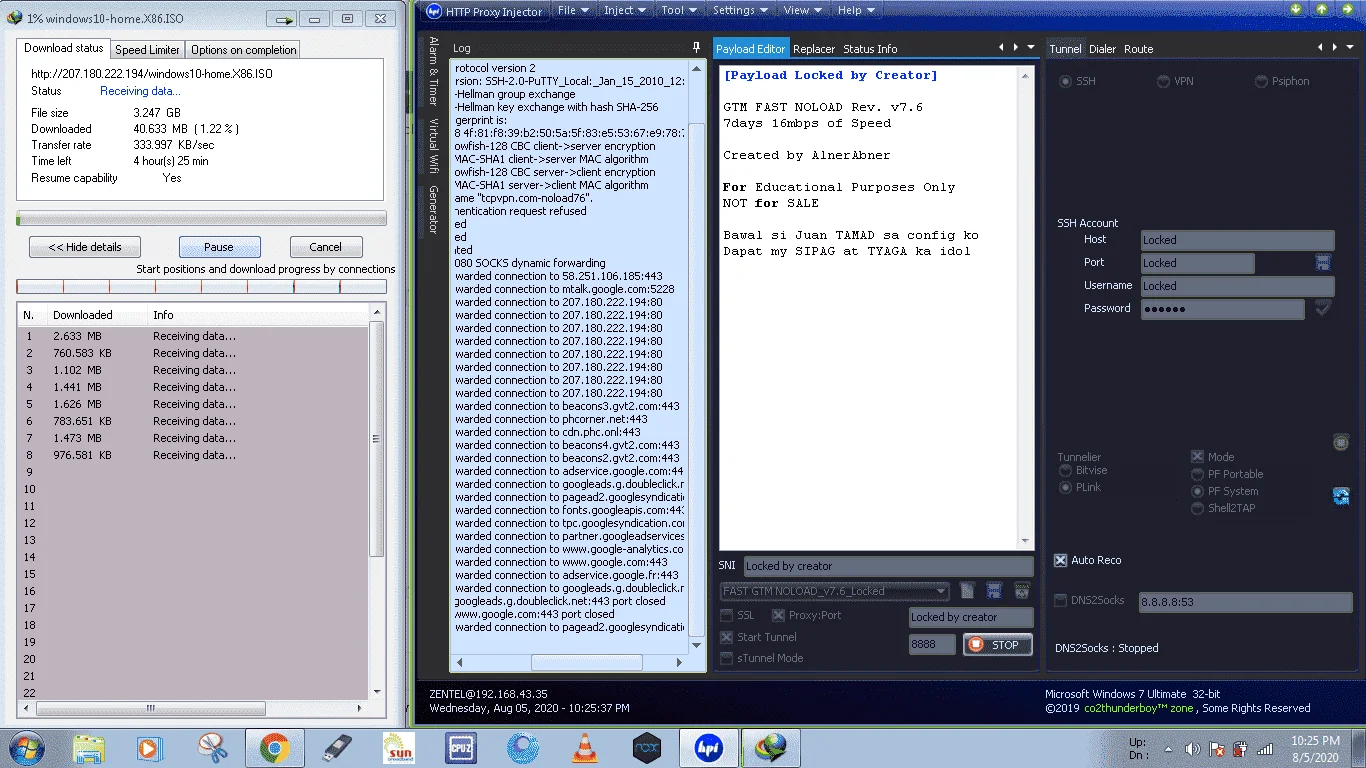Screen dimensions: 1366x768
Task: Open the config file dropdown FAST GTM NOLOAD
Action: coord(835,591)
